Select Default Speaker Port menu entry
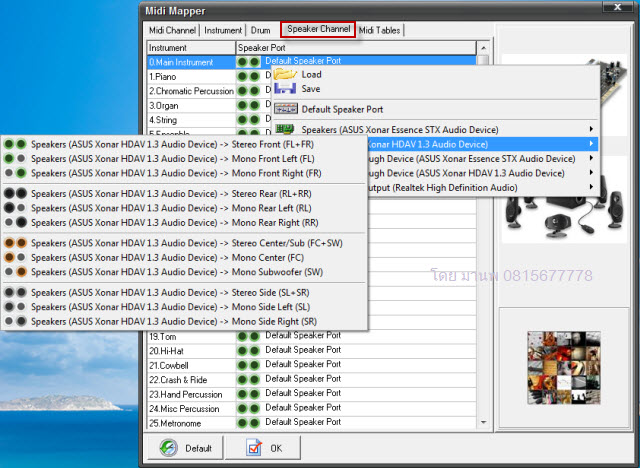The height and width of the screenshot is (468, 640). (436, 109)
